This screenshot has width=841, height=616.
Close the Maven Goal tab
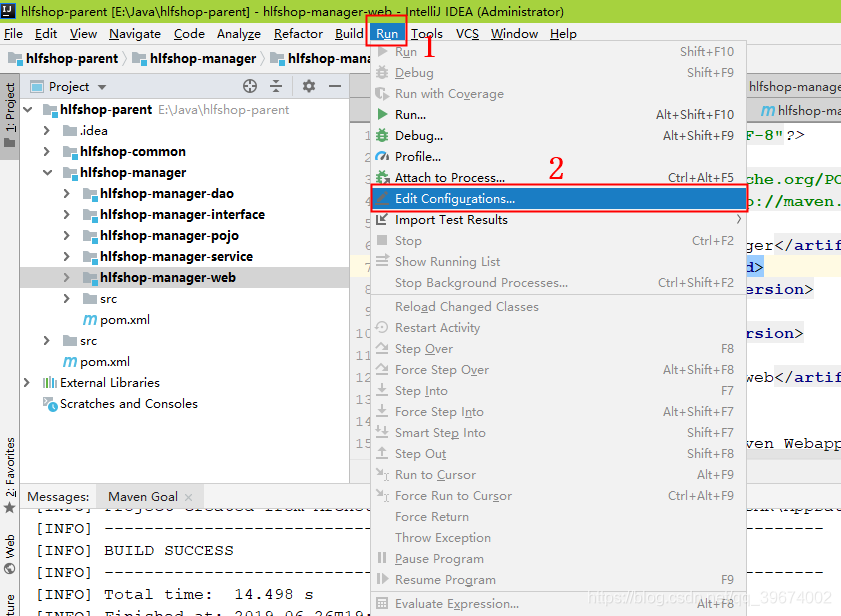pos(189,497)
